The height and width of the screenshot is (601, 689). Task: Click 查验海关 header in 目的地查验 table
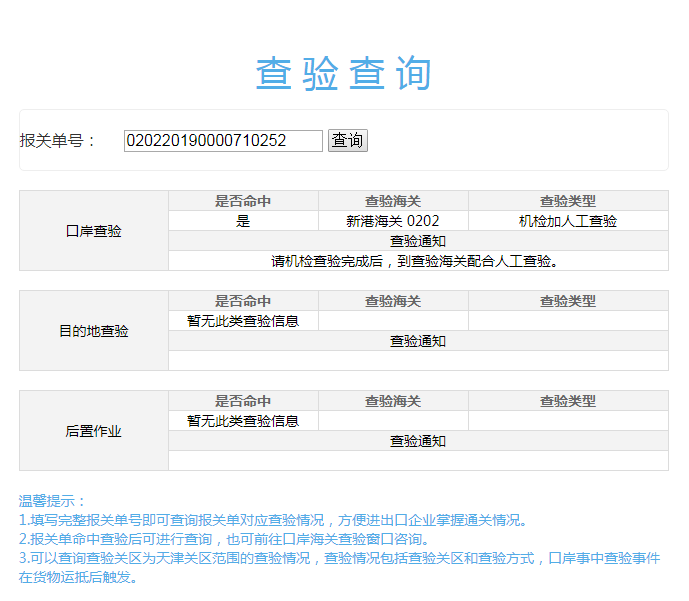coord(393,301)
